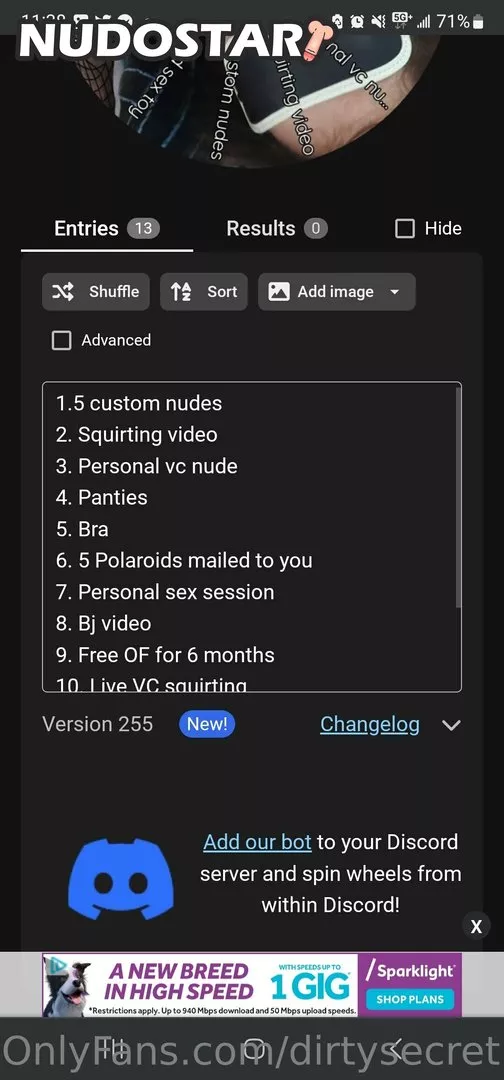Open the Changelog link

coord(370,725)
